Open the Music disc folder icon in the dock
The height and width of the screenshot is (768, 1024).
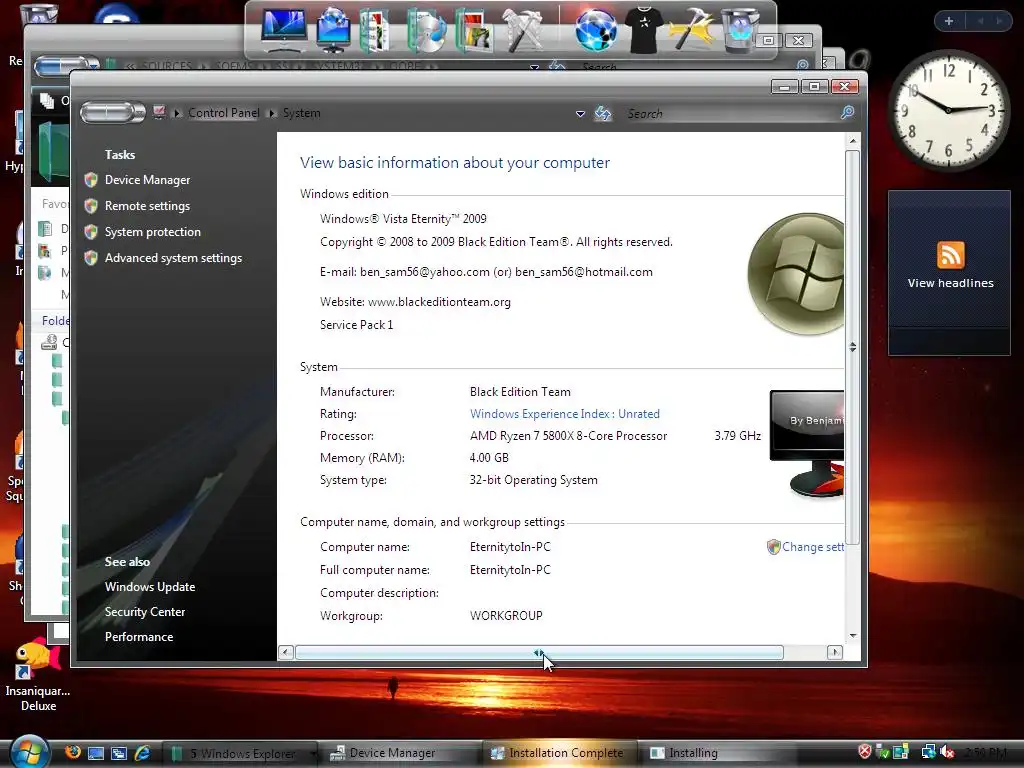coord(426,29)
